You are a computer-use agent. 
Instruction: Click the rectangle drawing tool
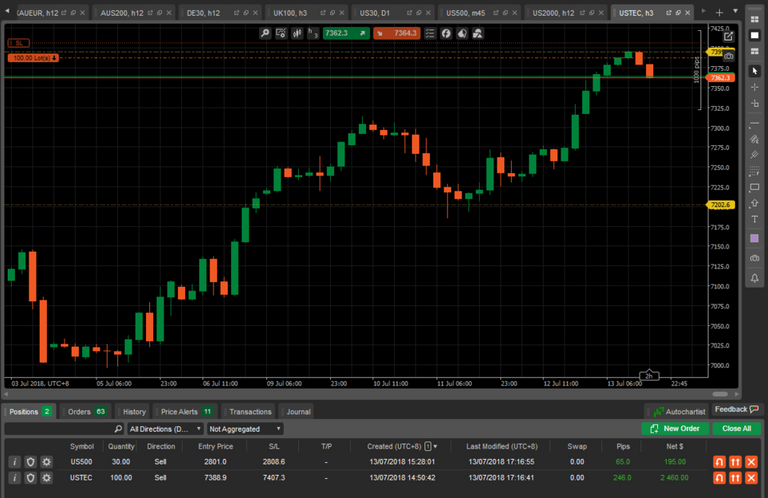(755, 187)
